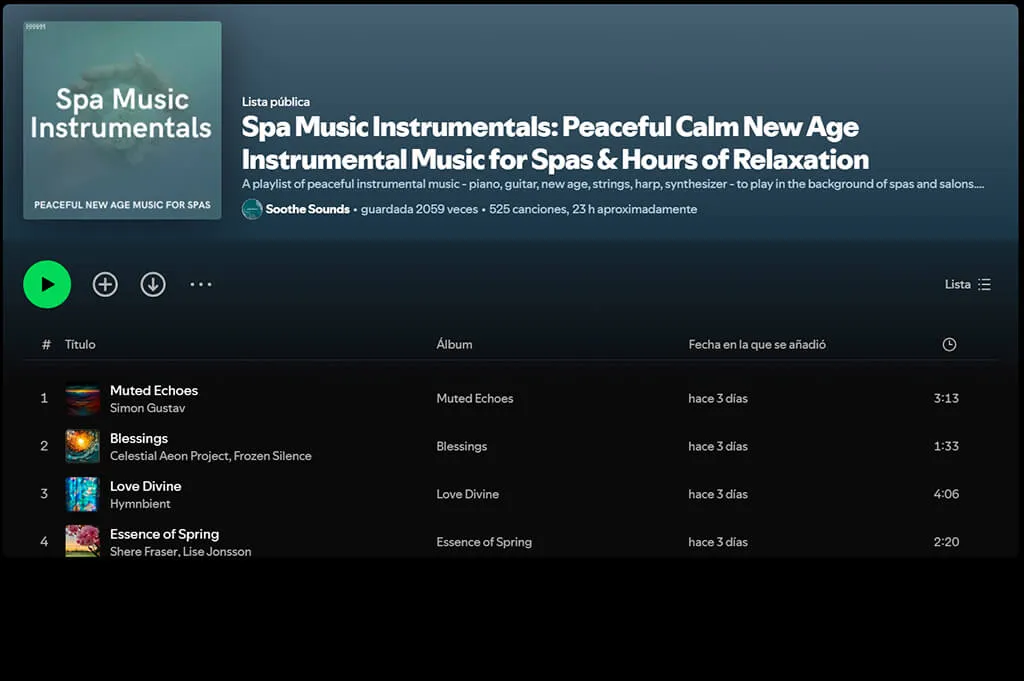Click the Título column header
The image size is (1024, 681).
click(80, 344)
